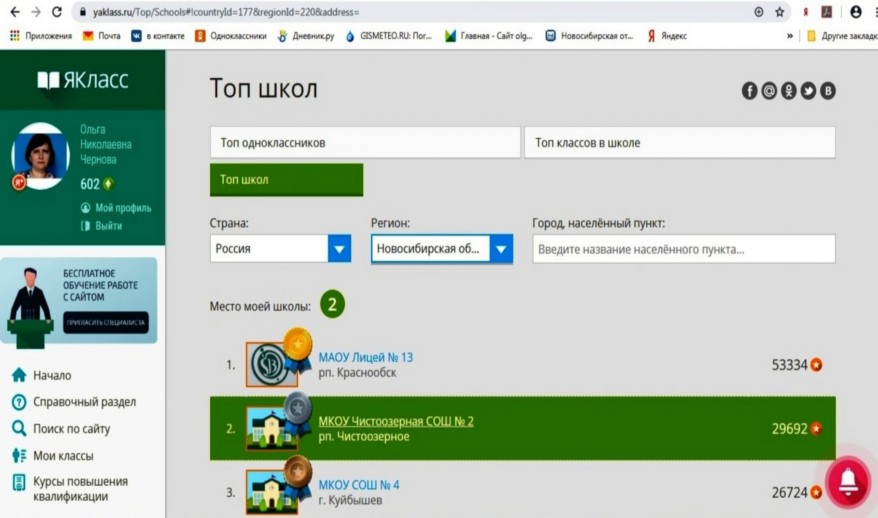Switch to Топ одноклассников tab
The width and height of the screenshot is (878, 518).
[x=365, y=142]
